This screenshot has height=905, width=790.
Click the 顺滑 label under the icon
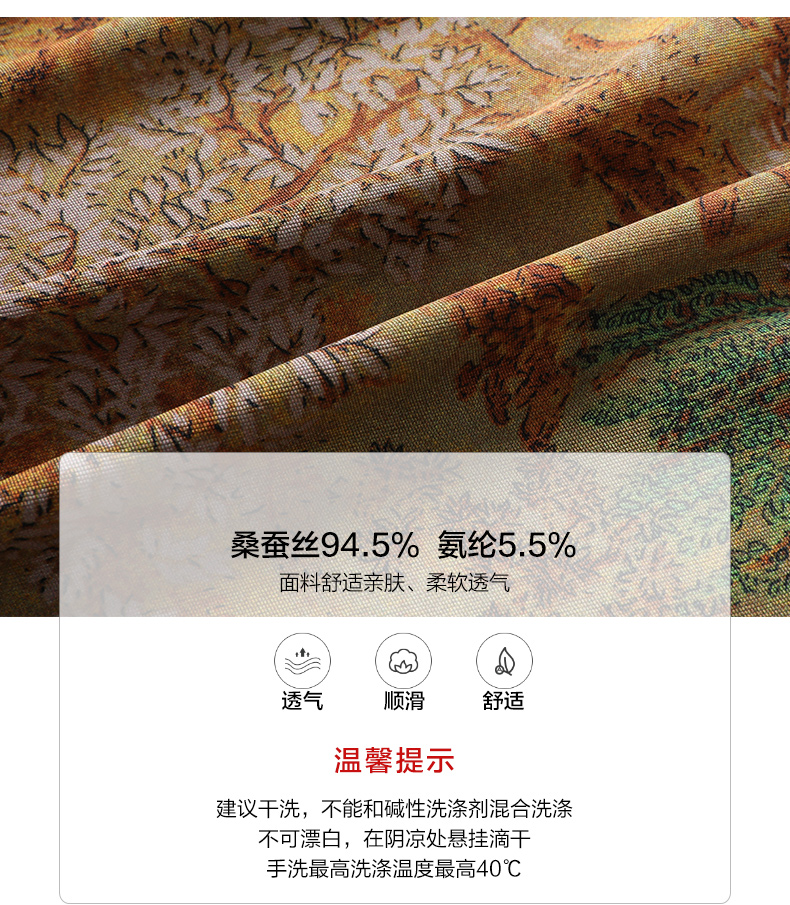click(x=404, y=701)
